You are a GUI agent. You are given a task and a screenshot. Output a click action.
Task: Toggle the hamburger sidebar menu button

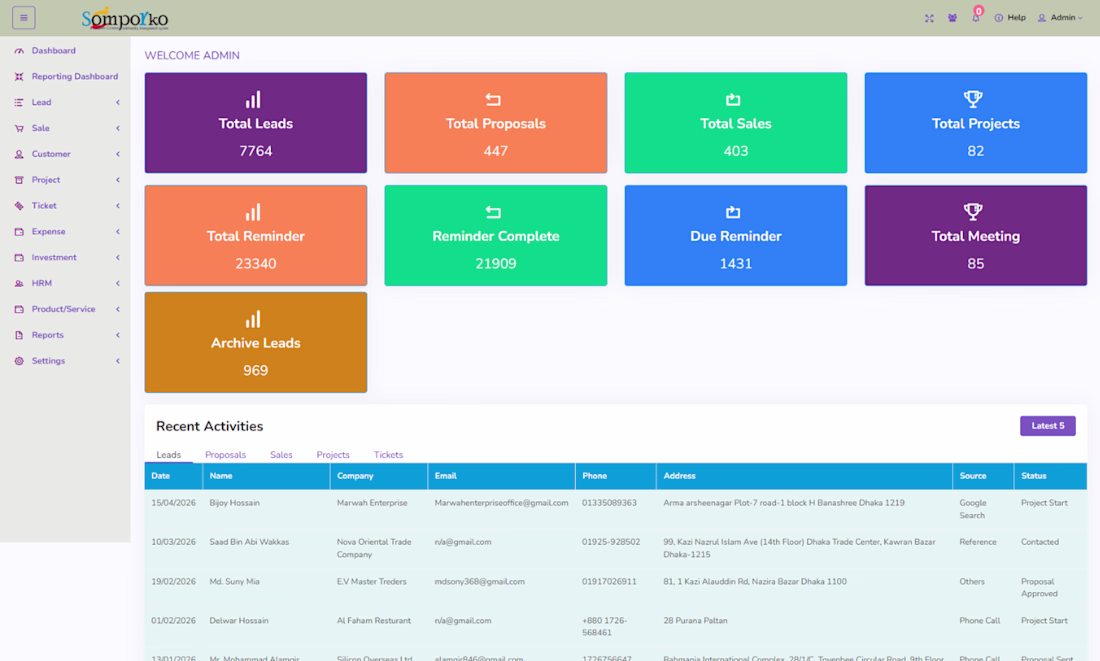[23, 18]
